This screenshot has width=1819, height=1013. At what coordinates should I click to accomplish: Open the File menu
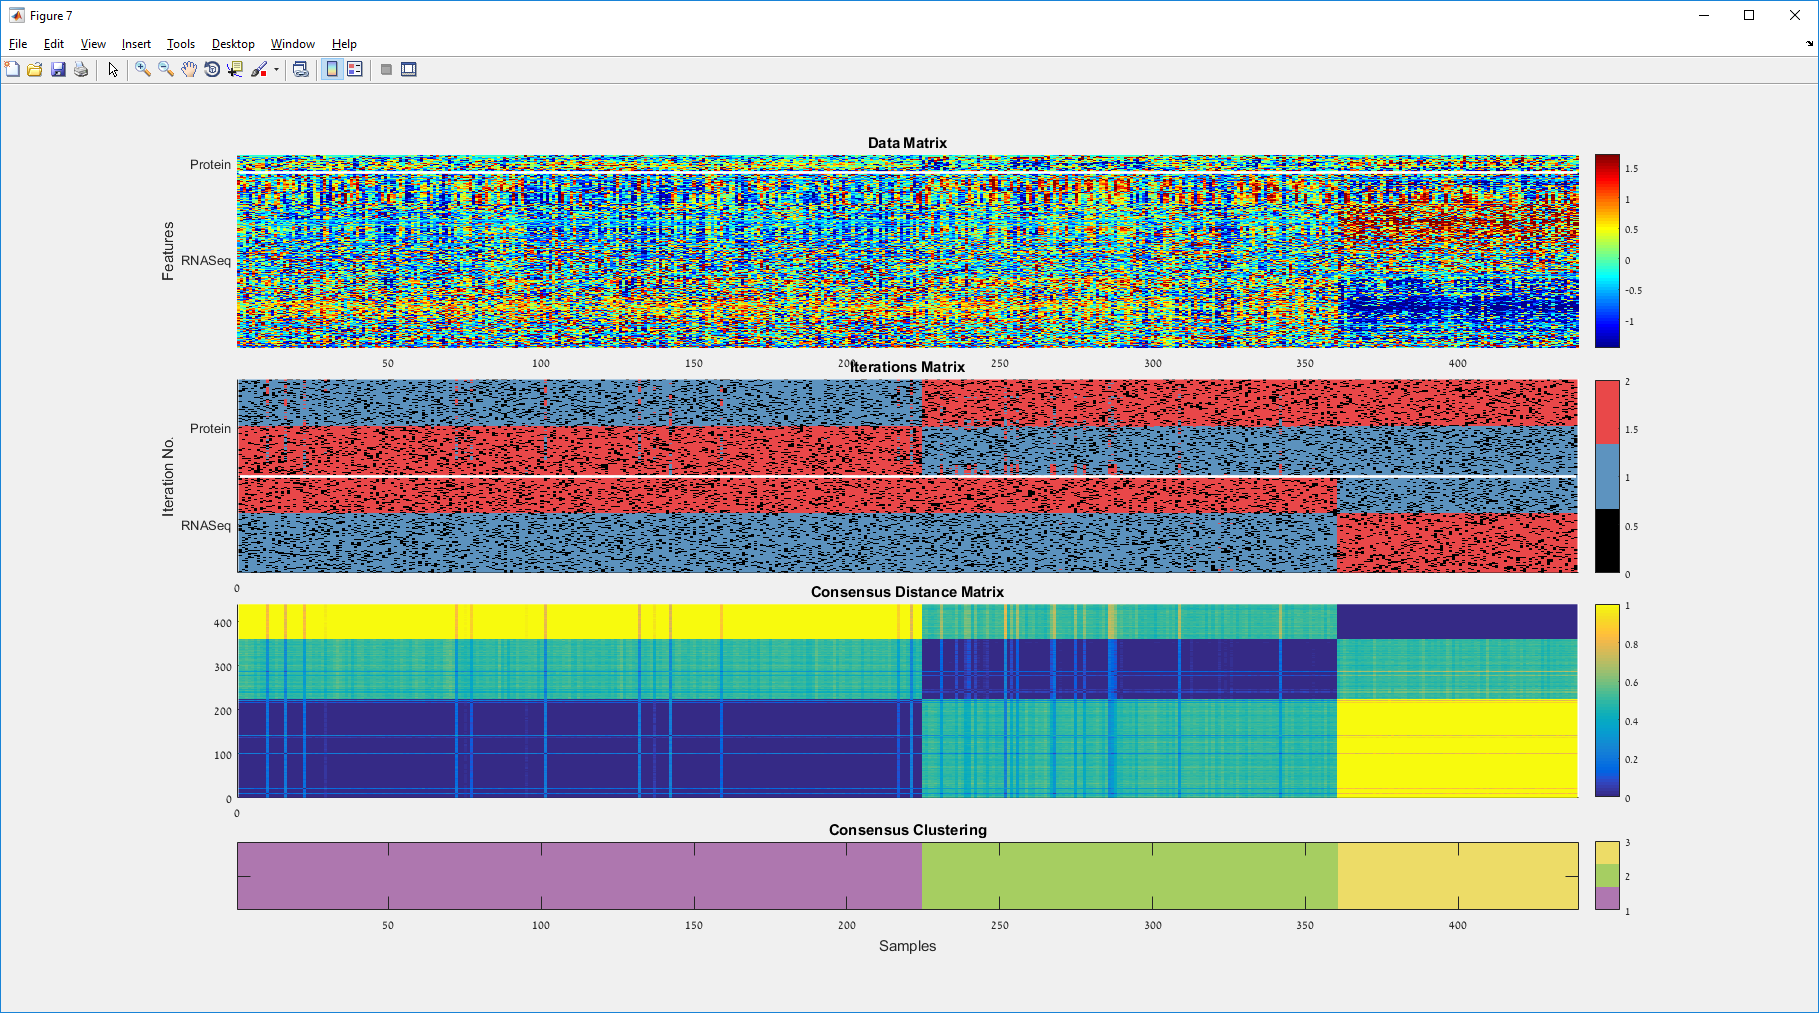[18, 44]
